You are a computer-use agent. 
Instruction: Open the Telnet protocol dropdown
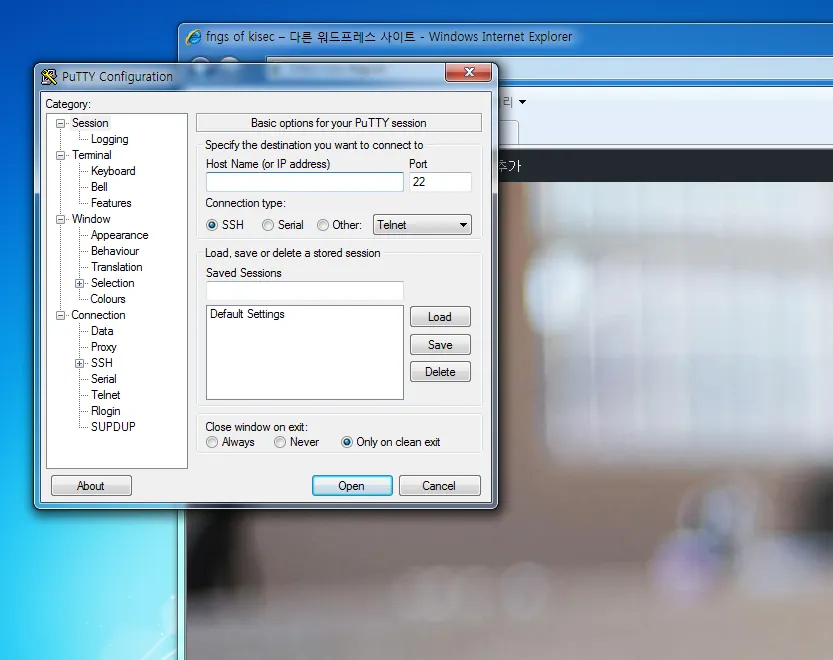[x=422, y=225]
